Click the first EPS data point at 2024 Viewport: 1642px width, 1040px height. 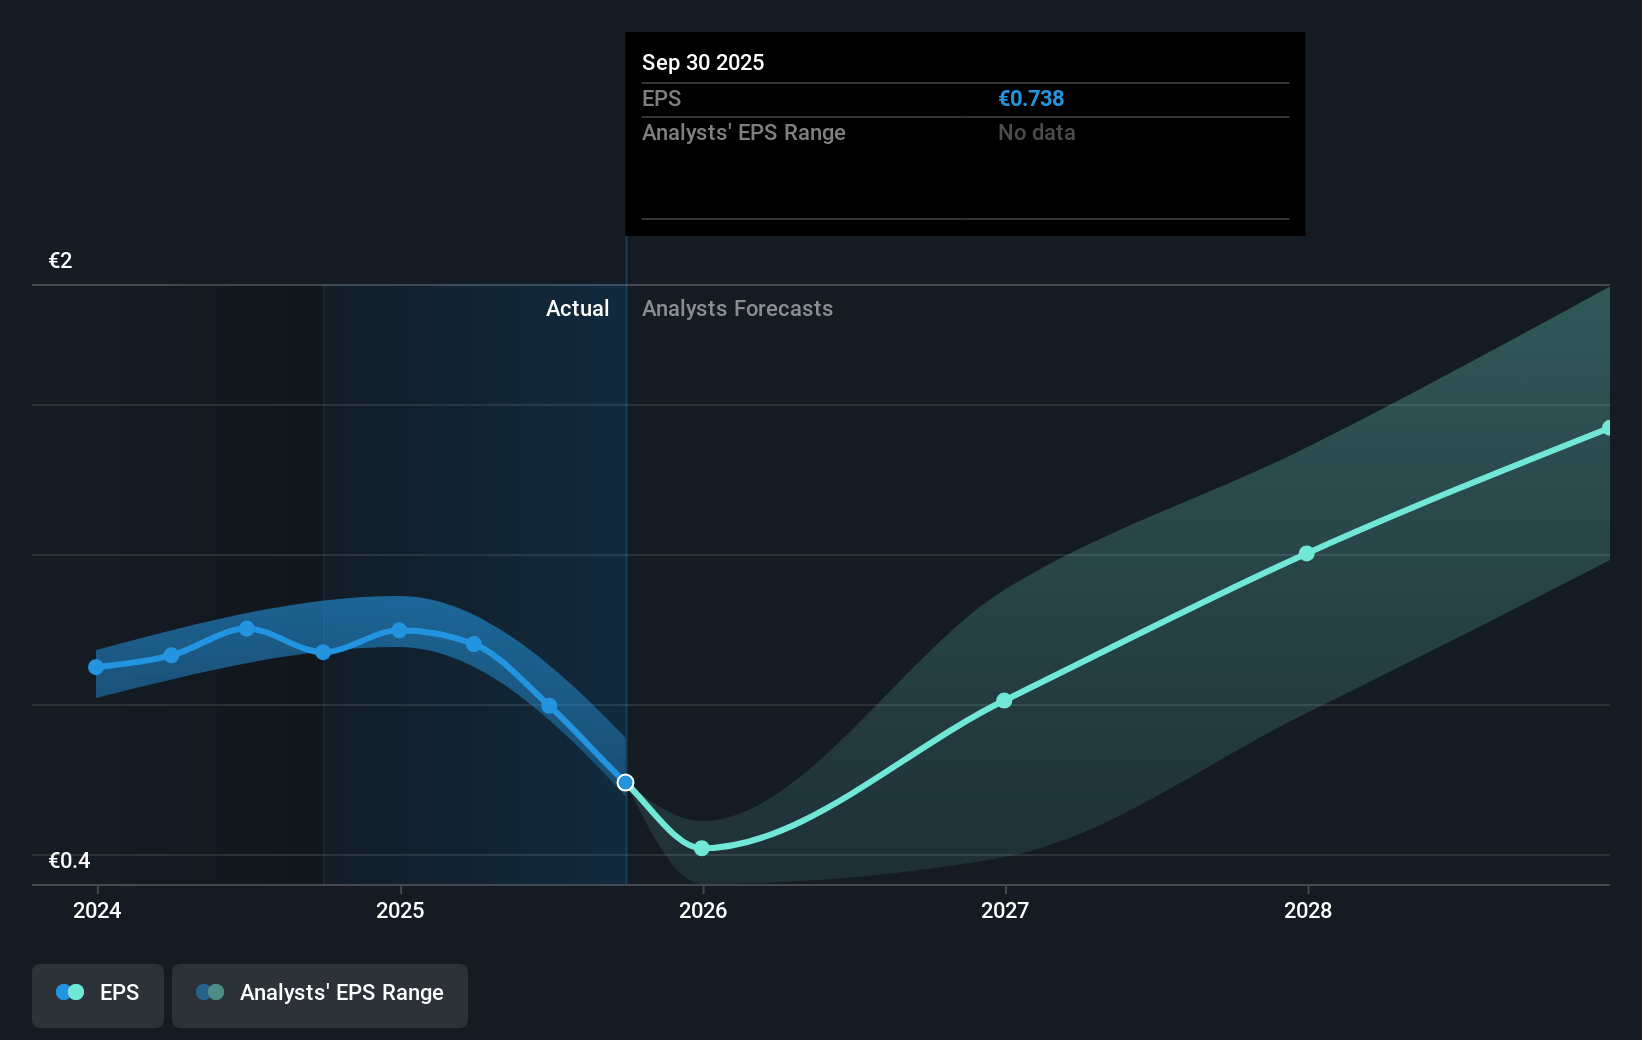[96, 667]
